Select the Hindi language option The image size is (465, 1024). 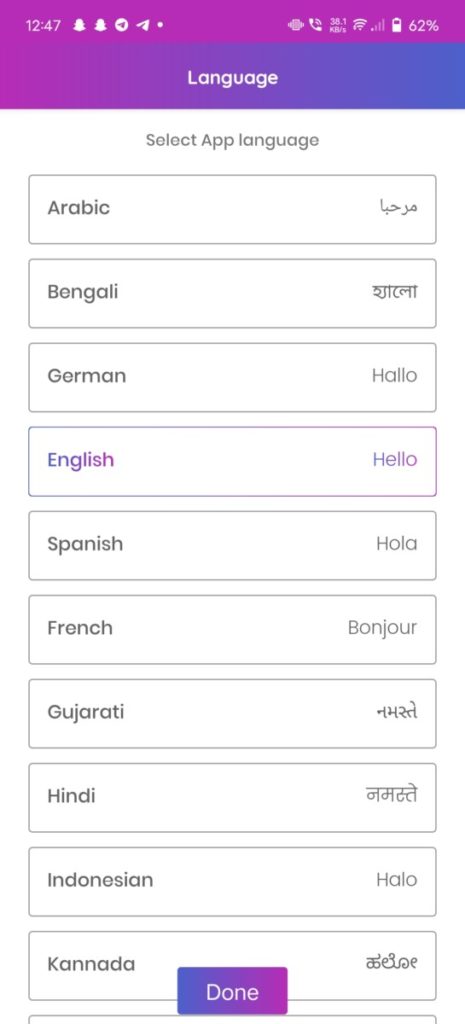coord(232,797)
